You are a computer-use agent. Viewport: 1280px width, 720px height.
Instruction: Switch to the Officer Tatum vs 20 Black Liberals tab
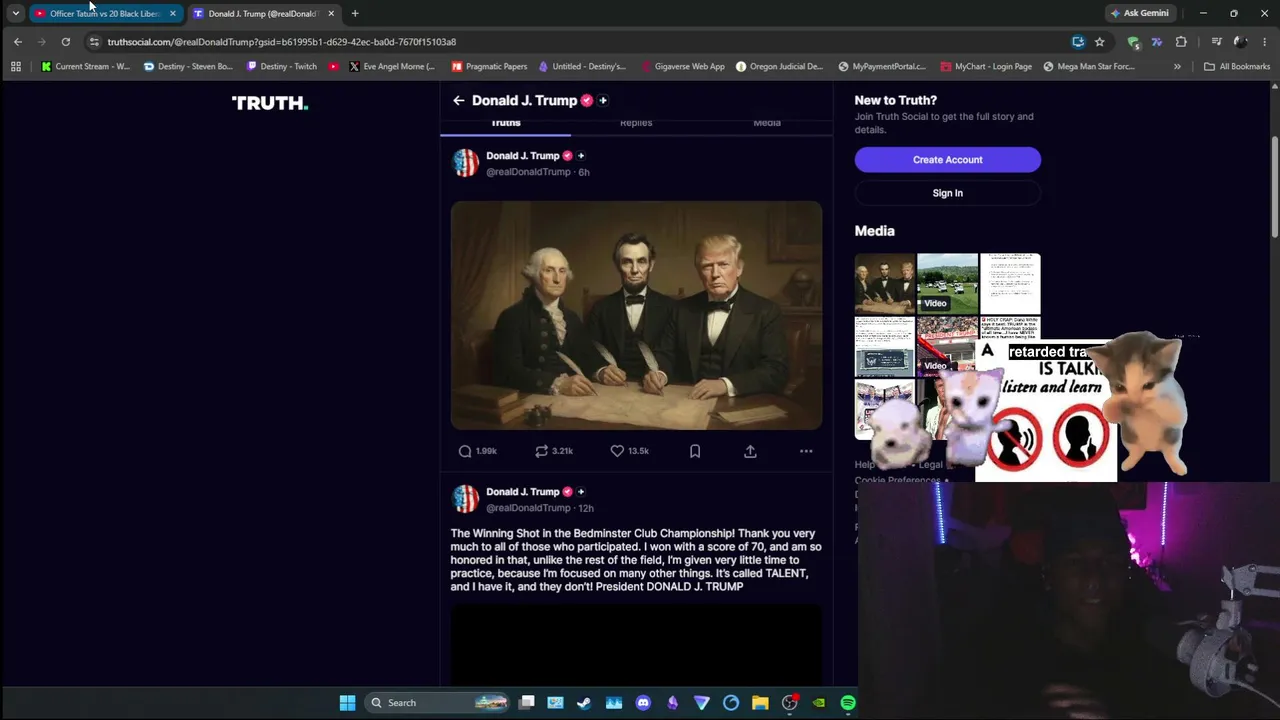105,14
